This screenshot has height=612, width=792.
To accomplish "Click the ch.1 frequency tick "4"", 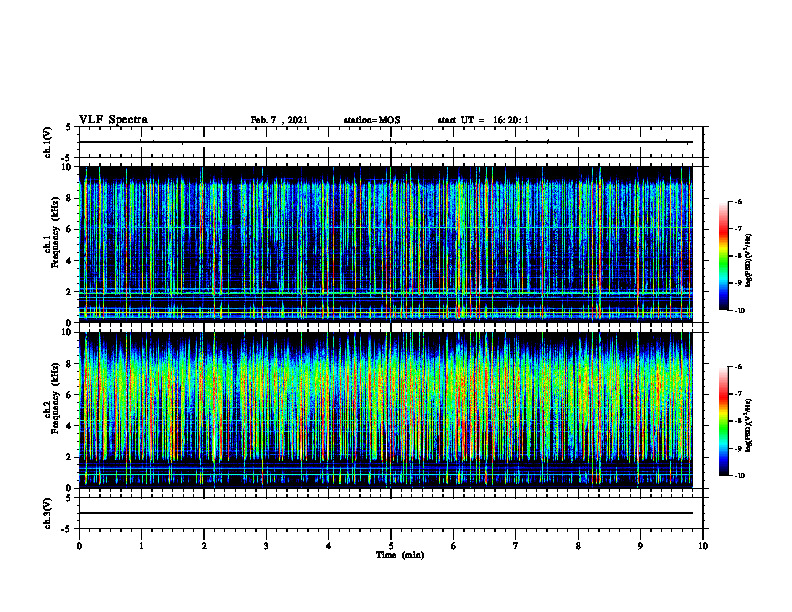I will click(70, 261).
